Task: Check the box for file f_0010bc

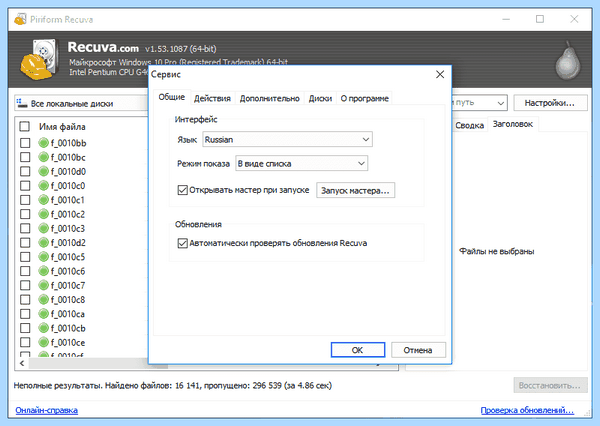Action: point(25,157)
